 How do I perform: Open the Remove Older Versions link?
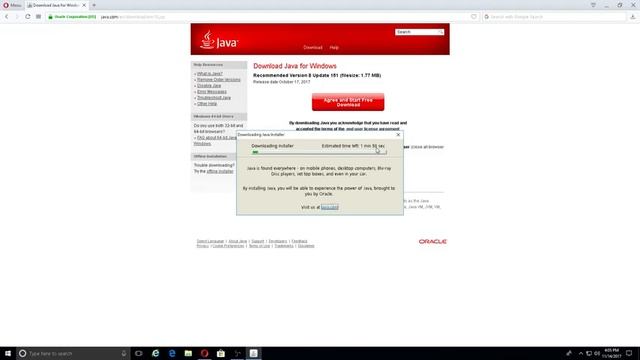click(x=219, y=80)
